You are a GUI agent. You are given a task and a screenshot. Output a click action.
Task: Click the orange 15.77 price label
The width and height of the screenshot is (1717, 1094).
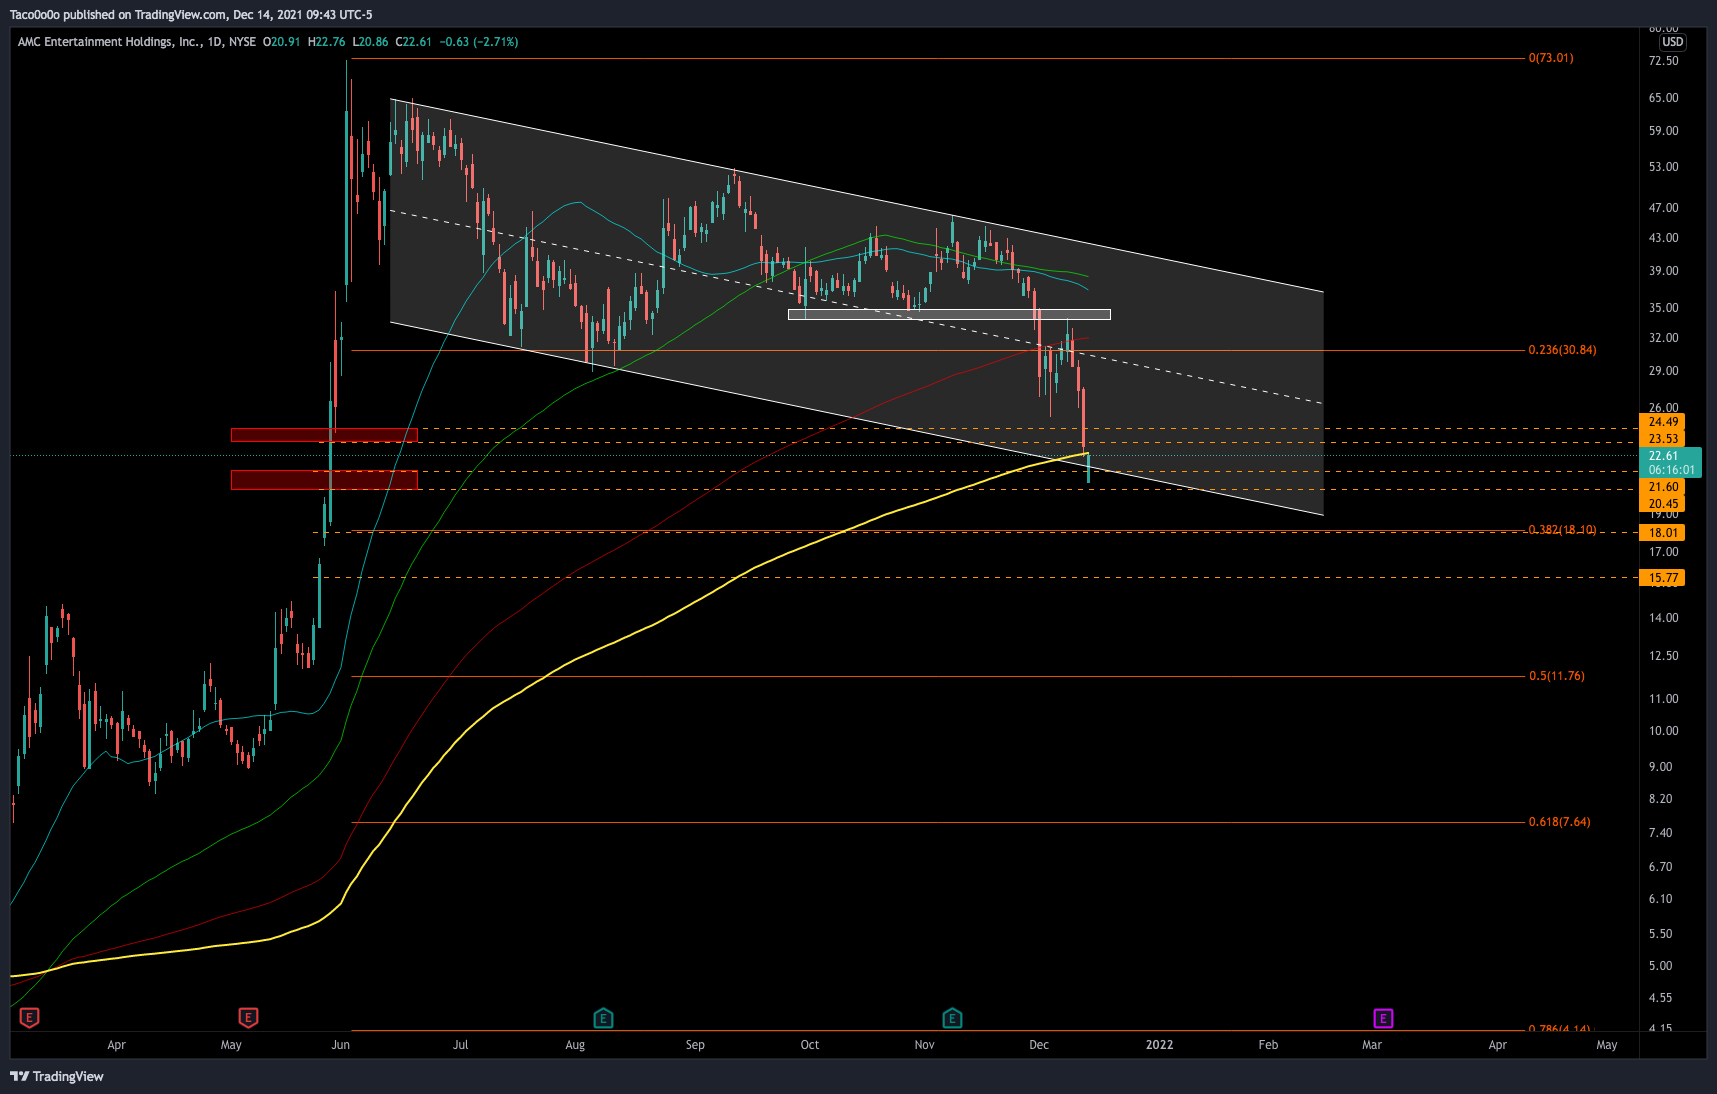coord(1663,578)
